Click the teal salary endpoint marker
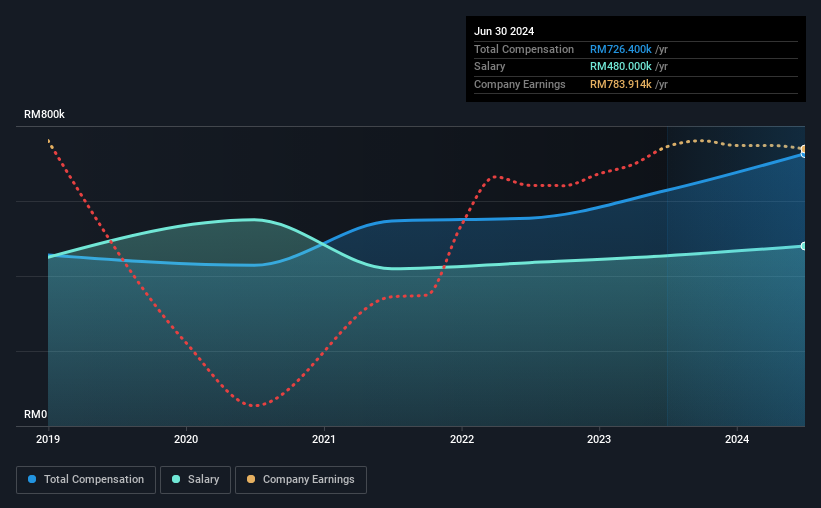Screen dimensions: 821x508 pos(803,246)
